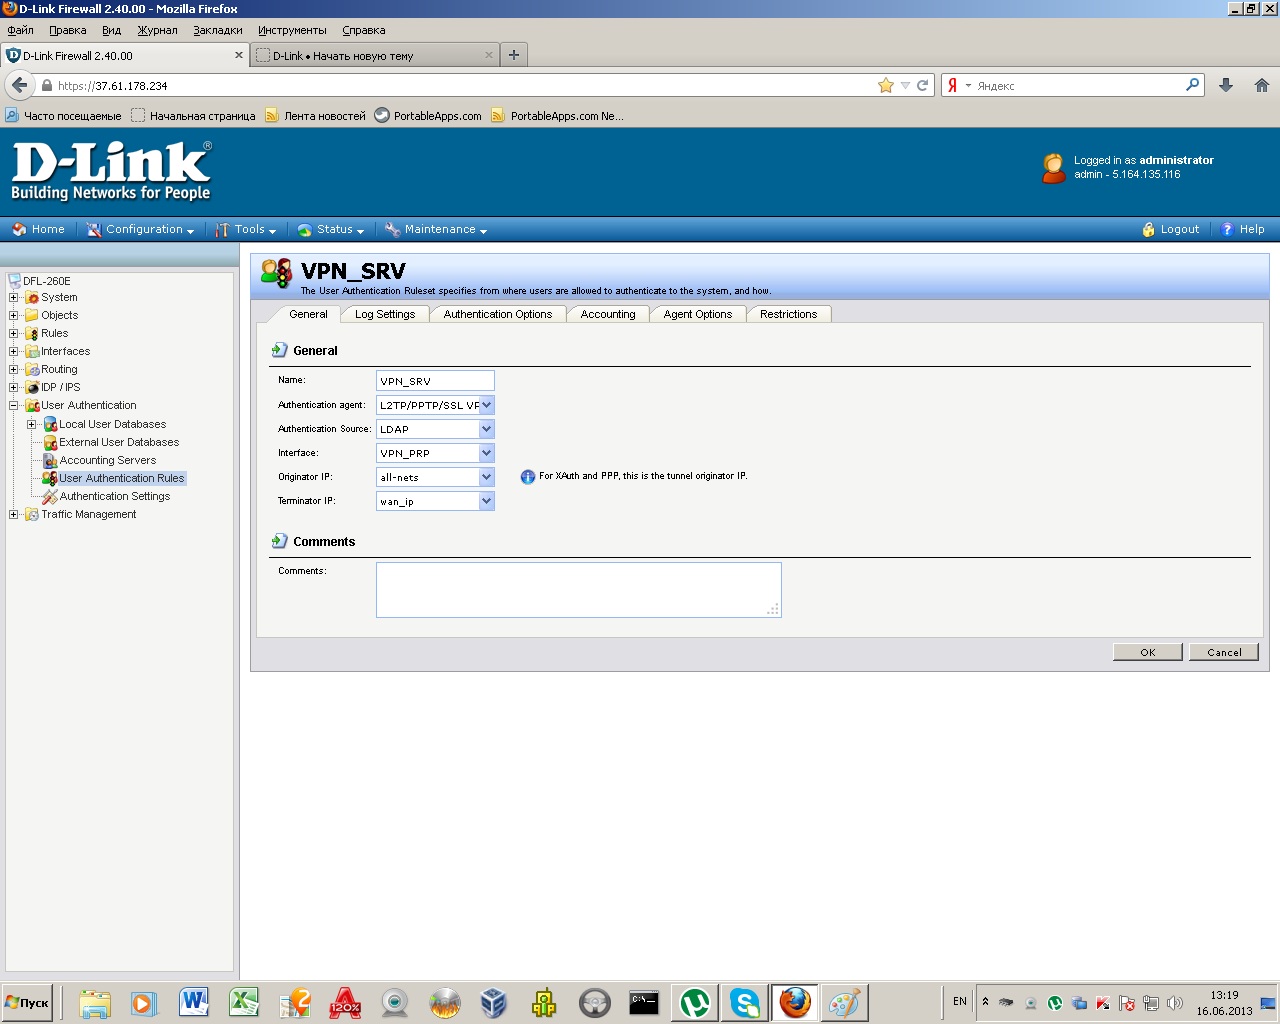Open Windows Explorer from the taskbar
The image size is (1280, 1024).
(94, 1002)
